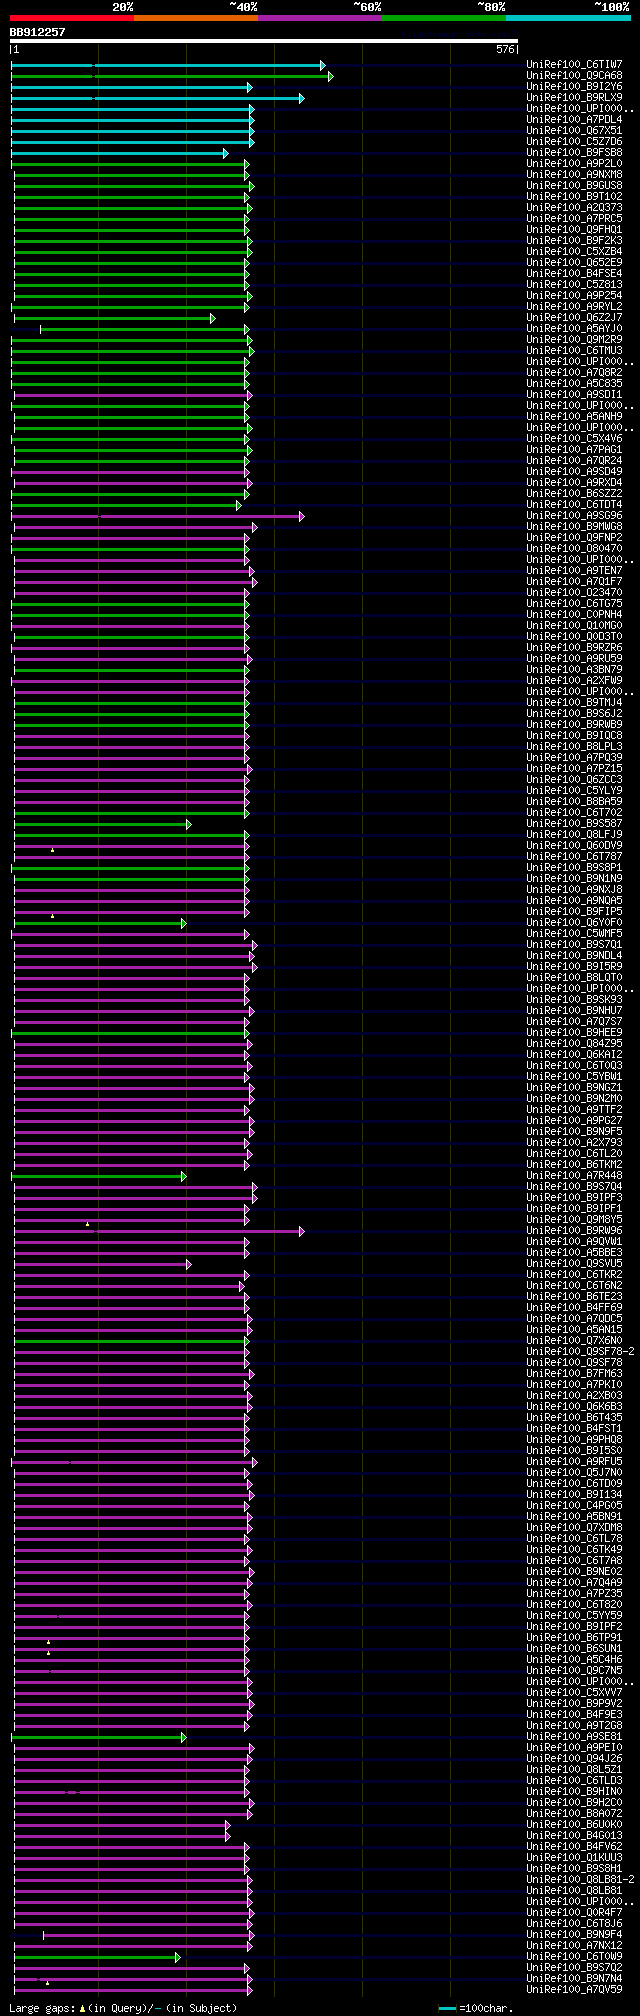Image resolution: width=640 pixels, height=2016 pixels.
Task: Open hit UniRef100_B9RLX9
Action: point(574,98)
